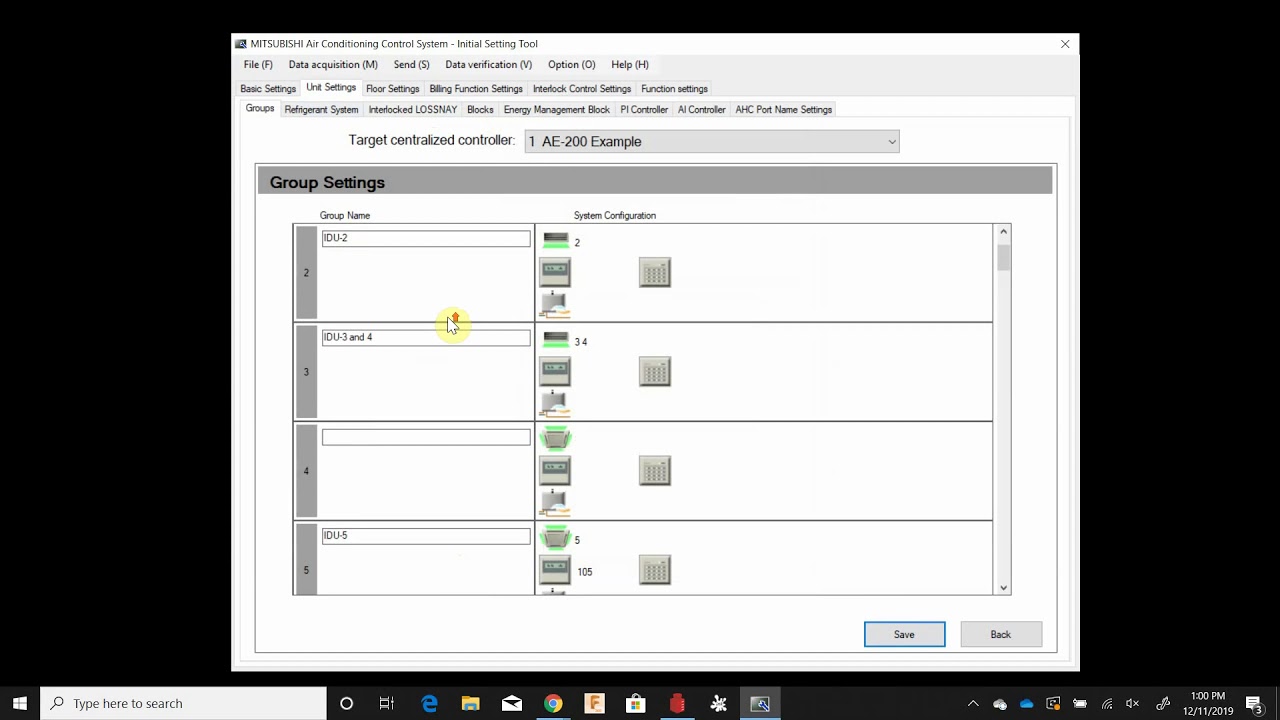1280x720 pixels.
Task: Select the AHC Port Name Settings sub-tab
Action: click(783, 110)
